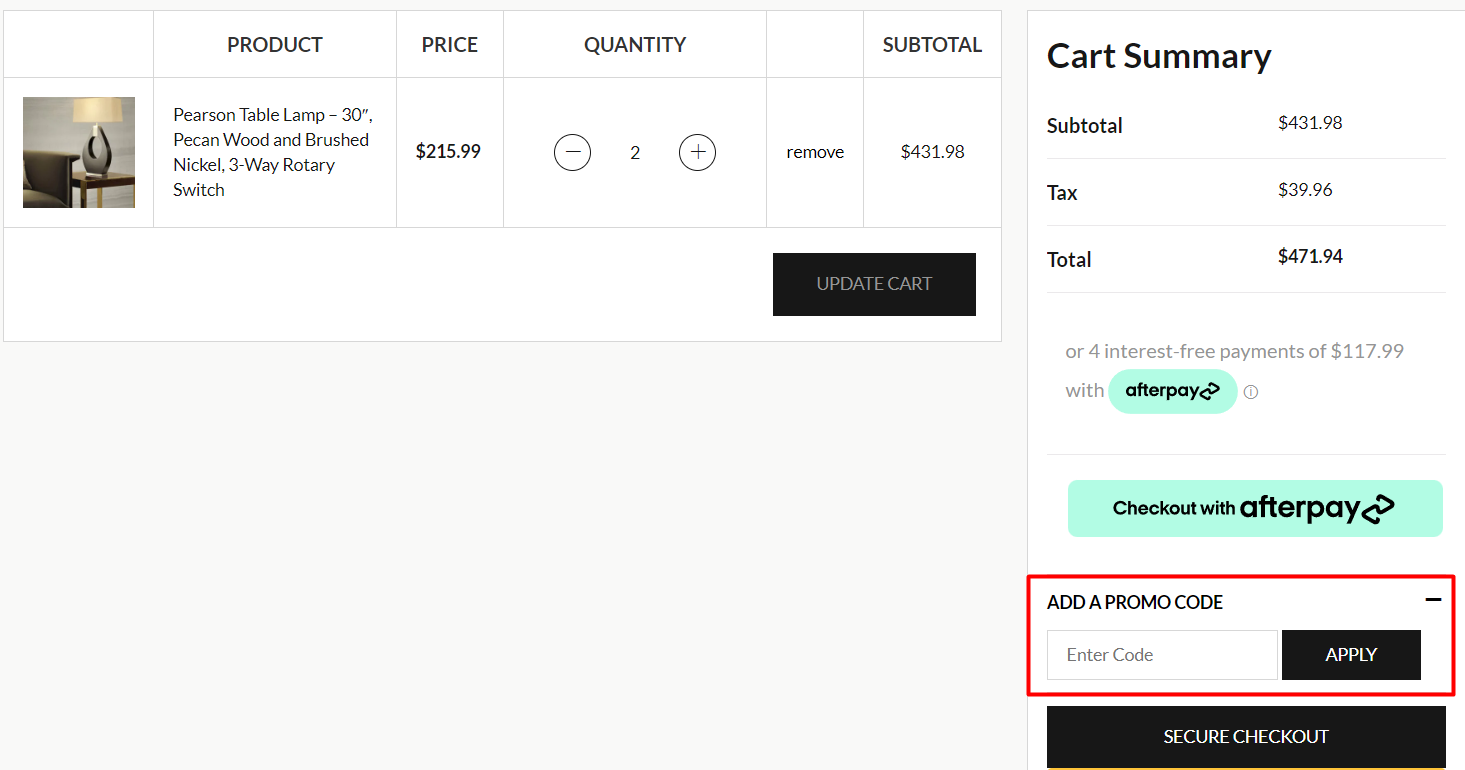The height and width of the screenshot is (770, 1465).
Task: Click the ADD A PROMO CODE label
Action: [x=1135, y=602]
